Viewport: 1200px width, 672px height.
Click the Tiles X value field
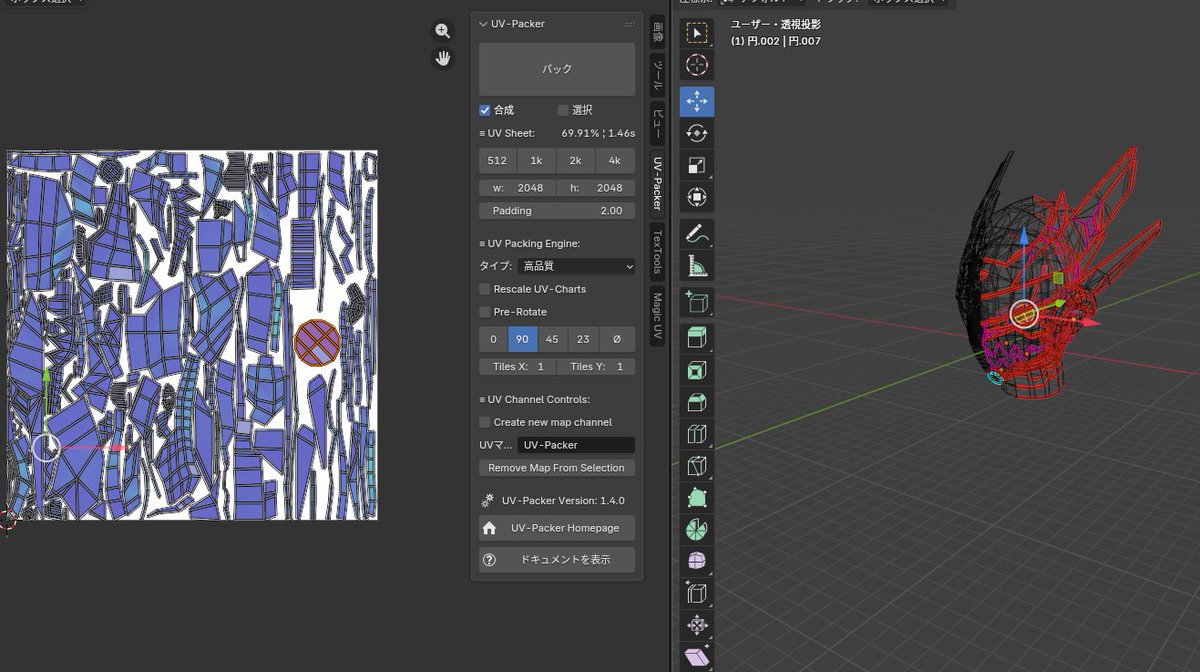[517, 367]
